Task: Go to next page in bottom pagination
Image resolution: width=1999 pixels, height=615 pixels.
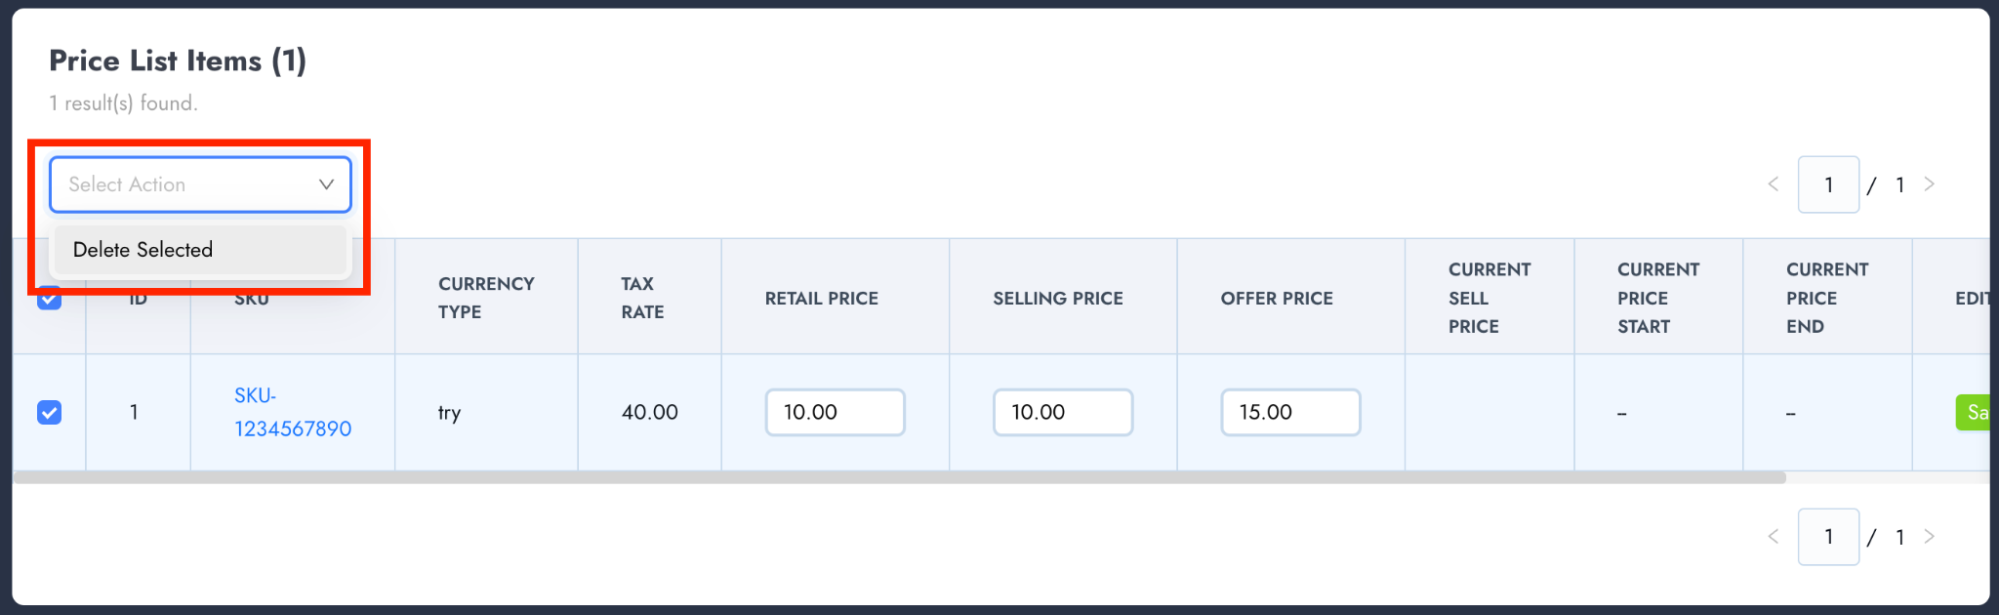Action: 1929,537
